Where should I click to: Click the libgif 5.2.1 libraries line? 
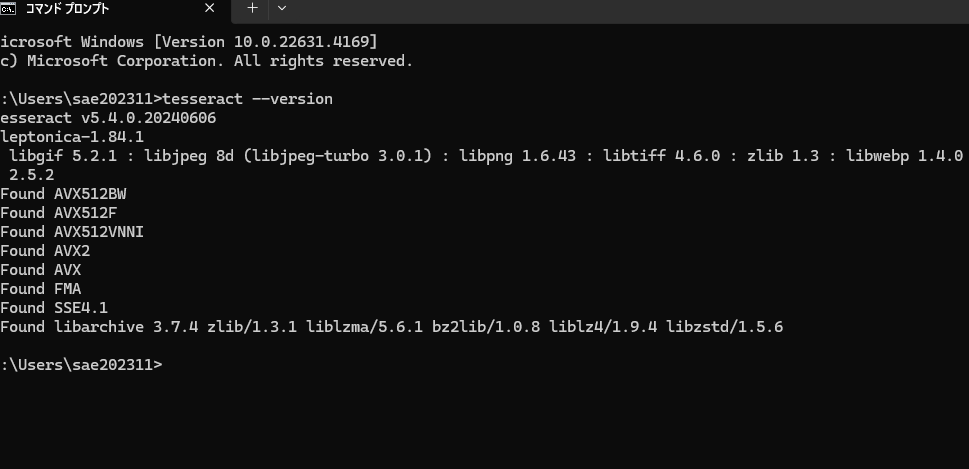(x=486, y=156)
